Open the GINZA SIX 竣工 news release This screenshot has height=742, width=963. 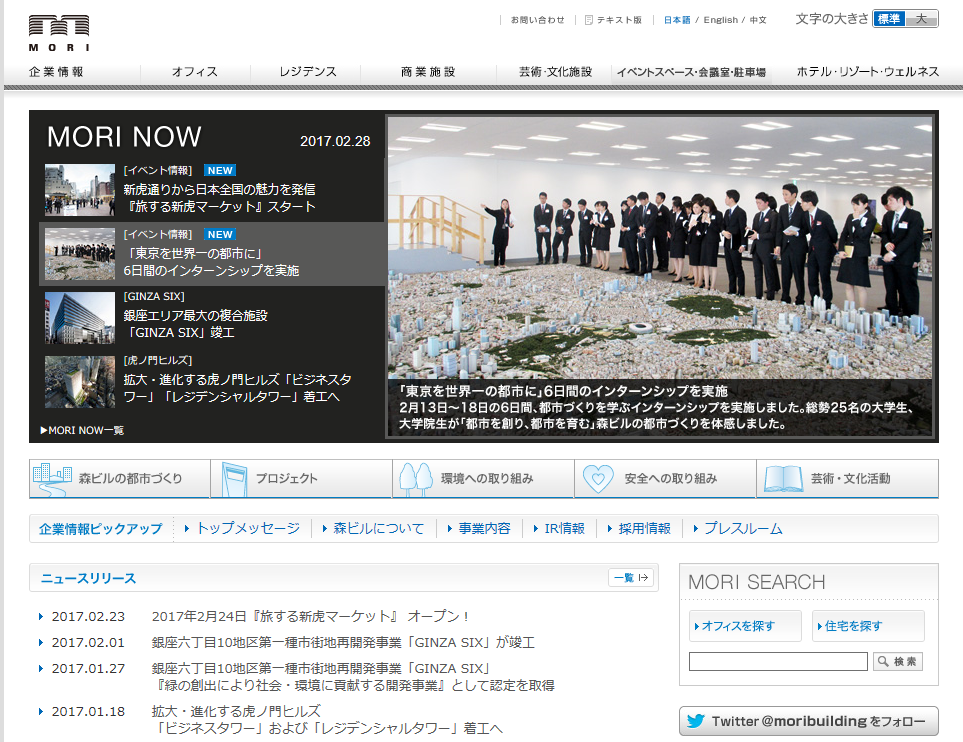coord(340,642)
